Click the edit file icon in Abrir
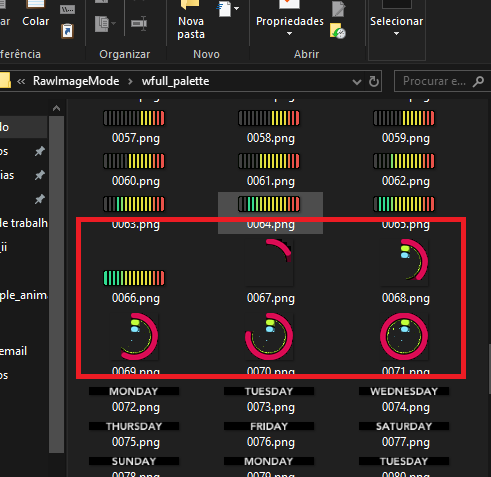 (x=338, y=8)
